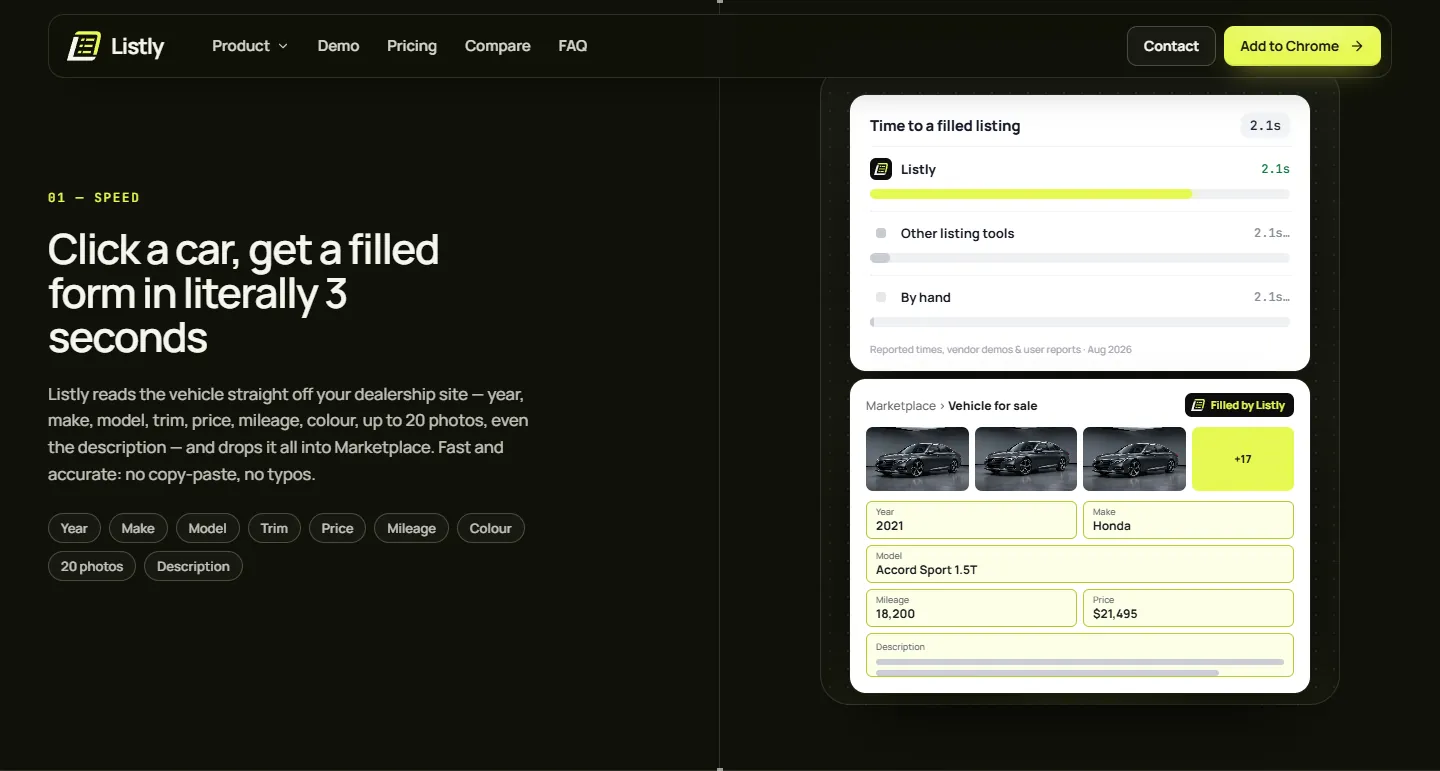This screenshot has height=771, width=1440.
Task: Expand the Product dropdown menu
Action: (x=250, y=46)
